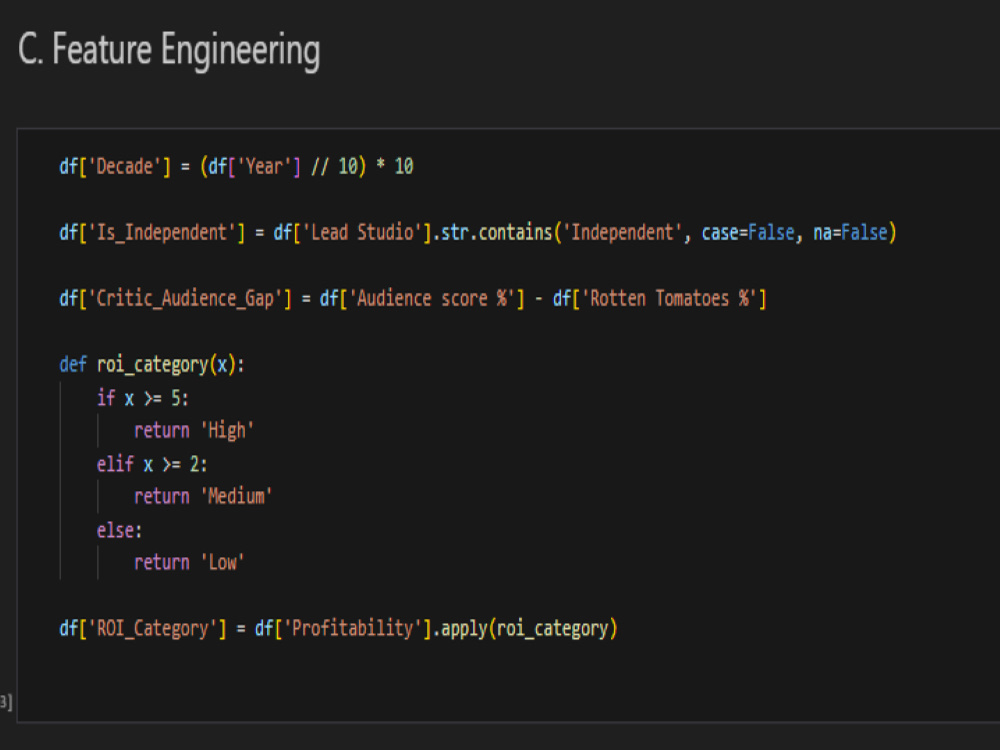Click the df['ROI_Category'] apply line

pyautogui.click(x=338, y=629)
